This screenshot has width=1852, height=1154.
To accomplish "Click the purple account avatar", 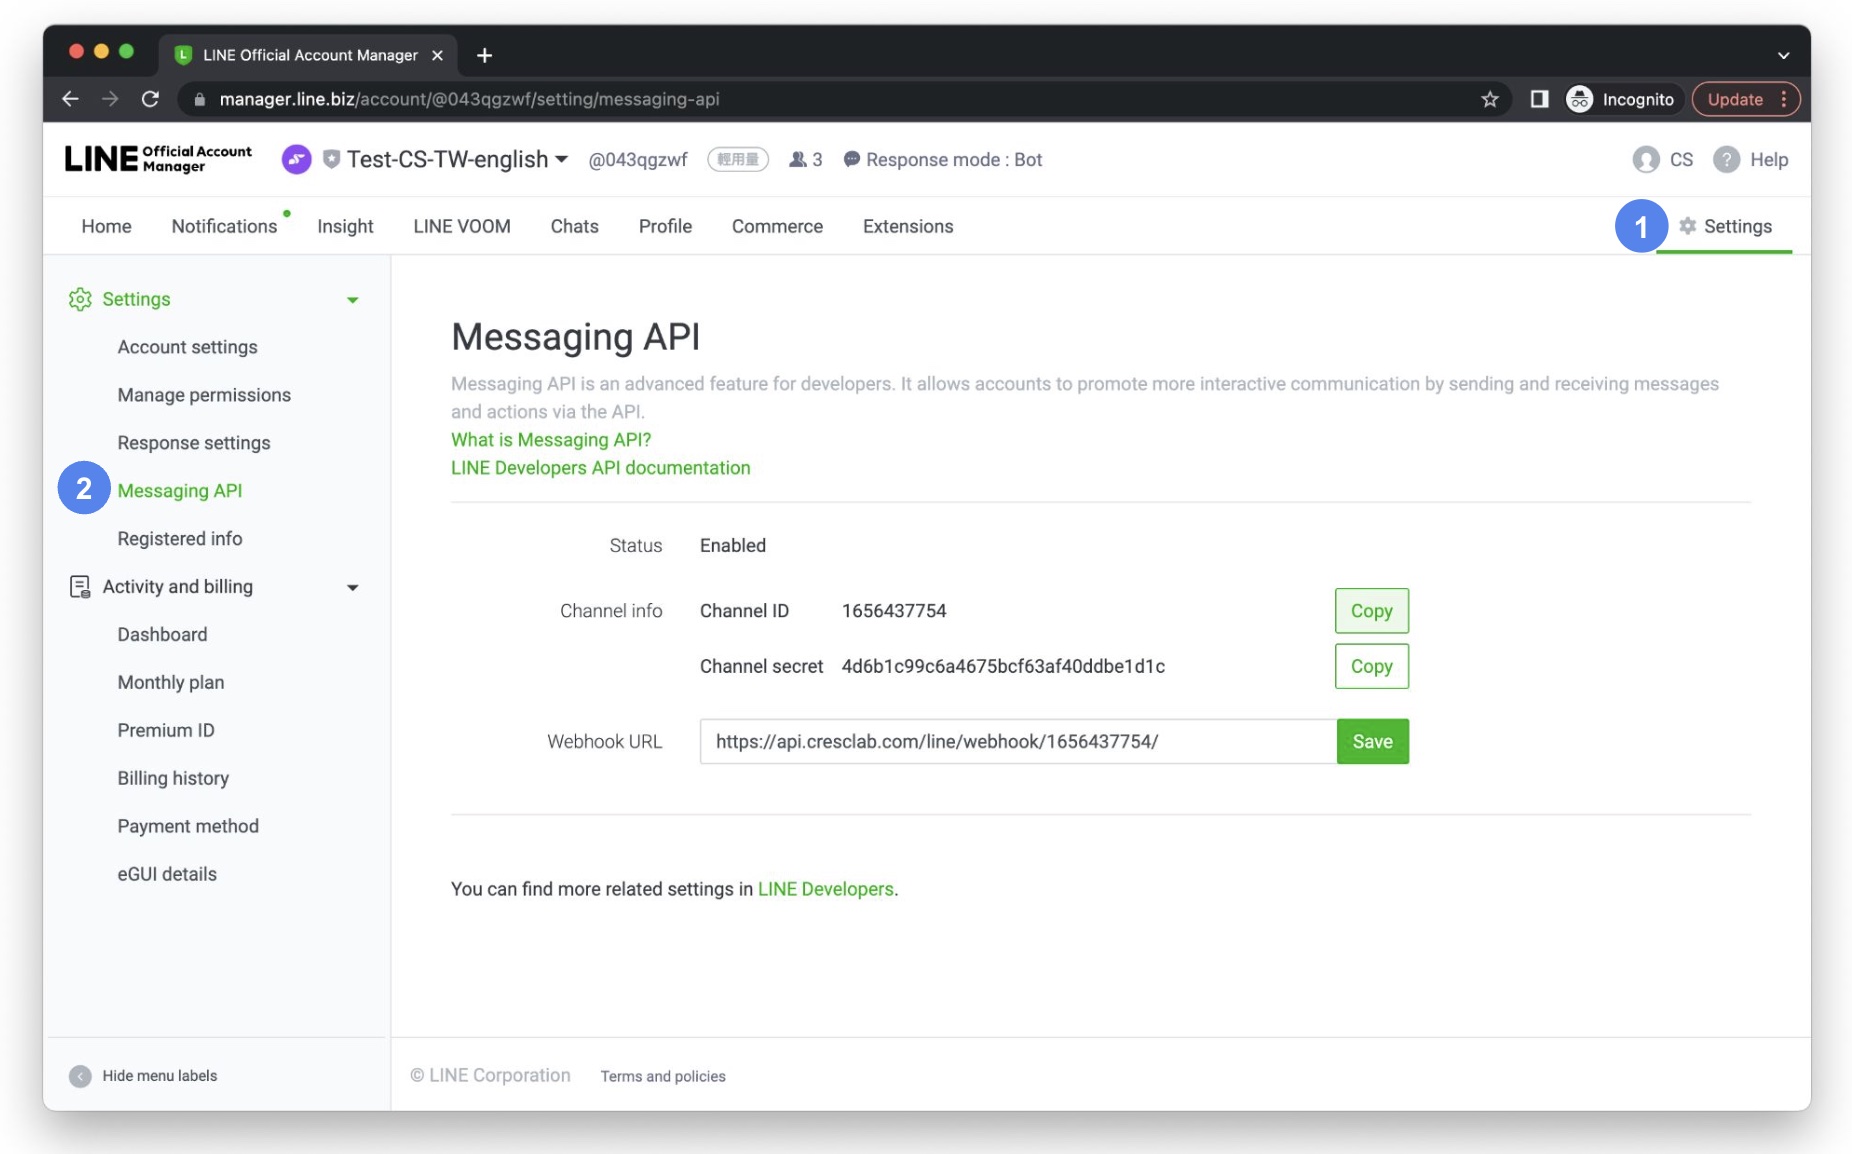I will tap(296, 159).
